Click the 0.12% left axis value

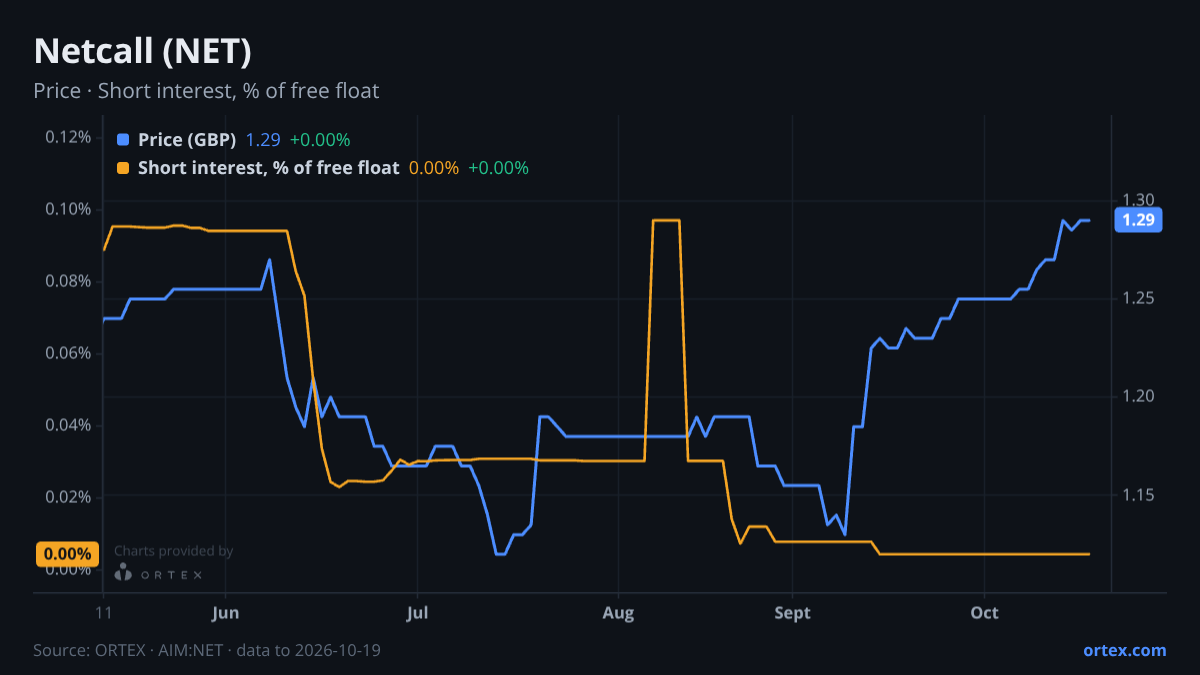tap(68, 137)
